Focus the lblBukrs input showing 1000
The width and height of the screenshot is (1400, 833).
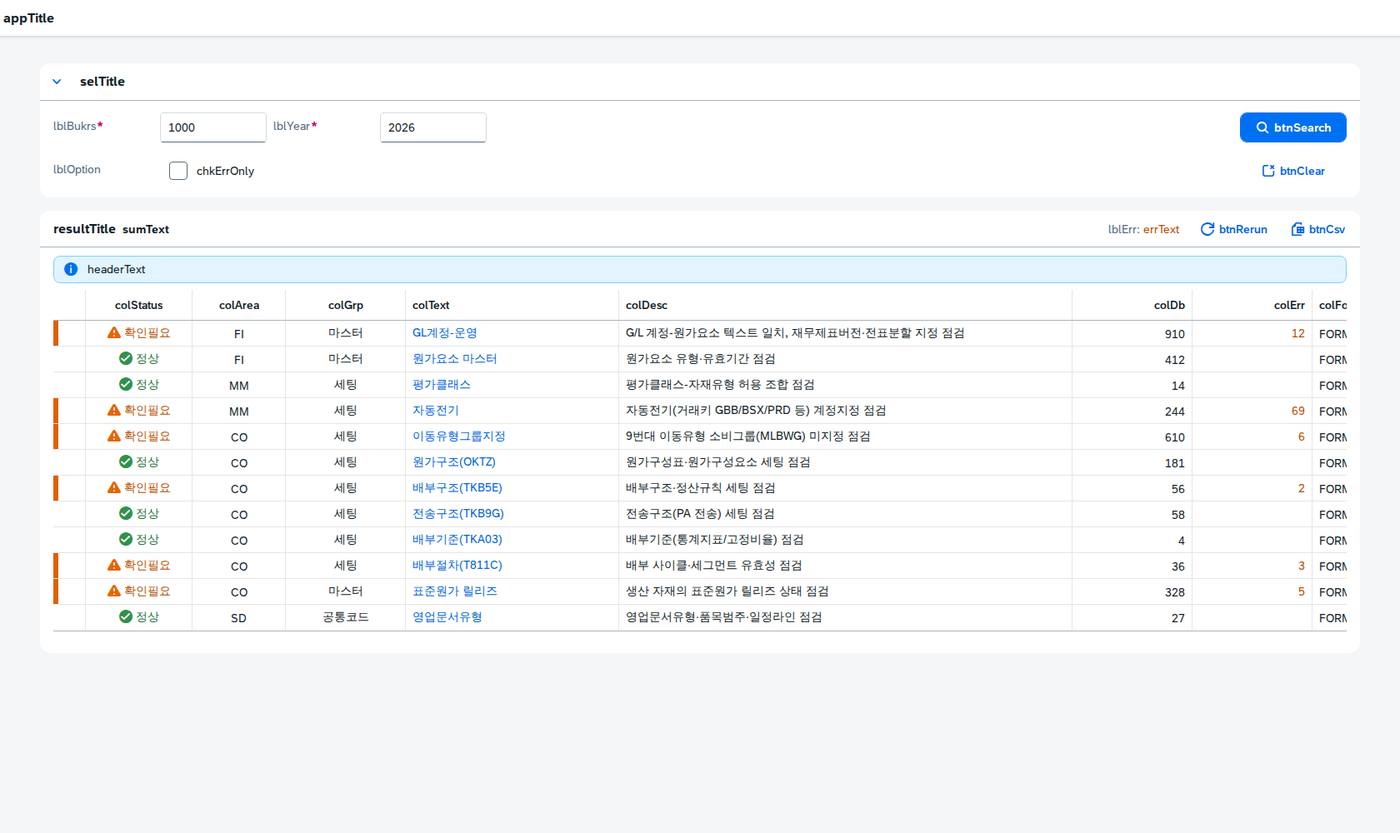[x=213, y=127]
